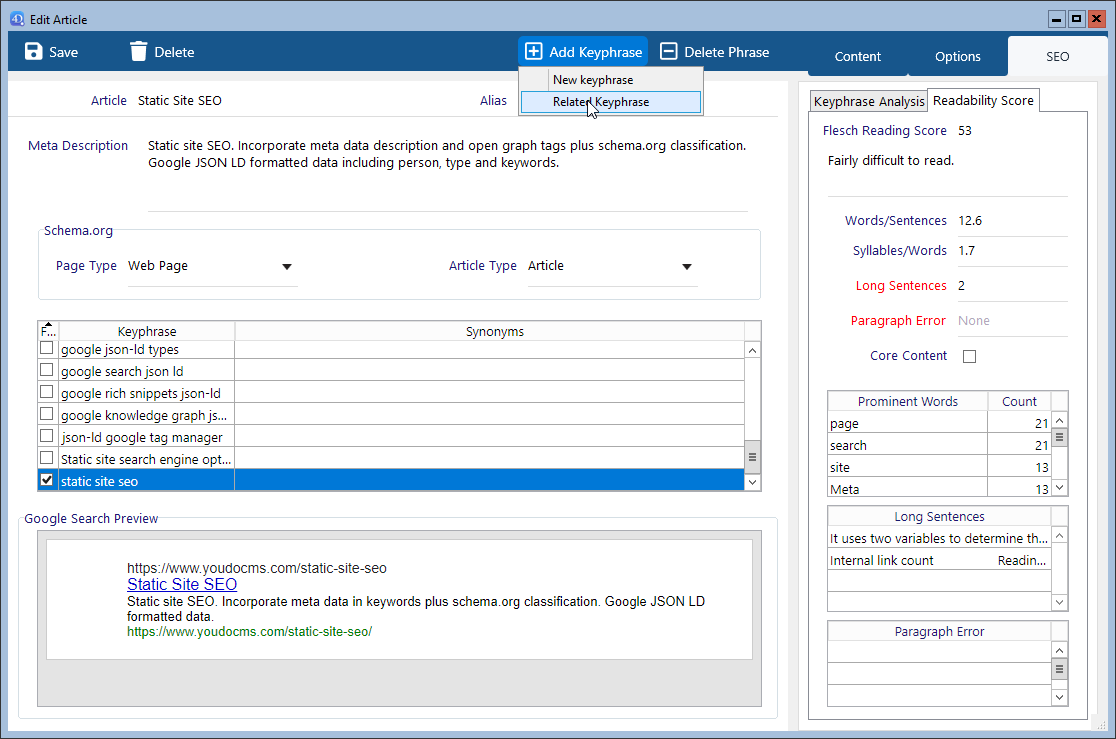Click the Static Site SEO preview link

click(x=182, y=585)
